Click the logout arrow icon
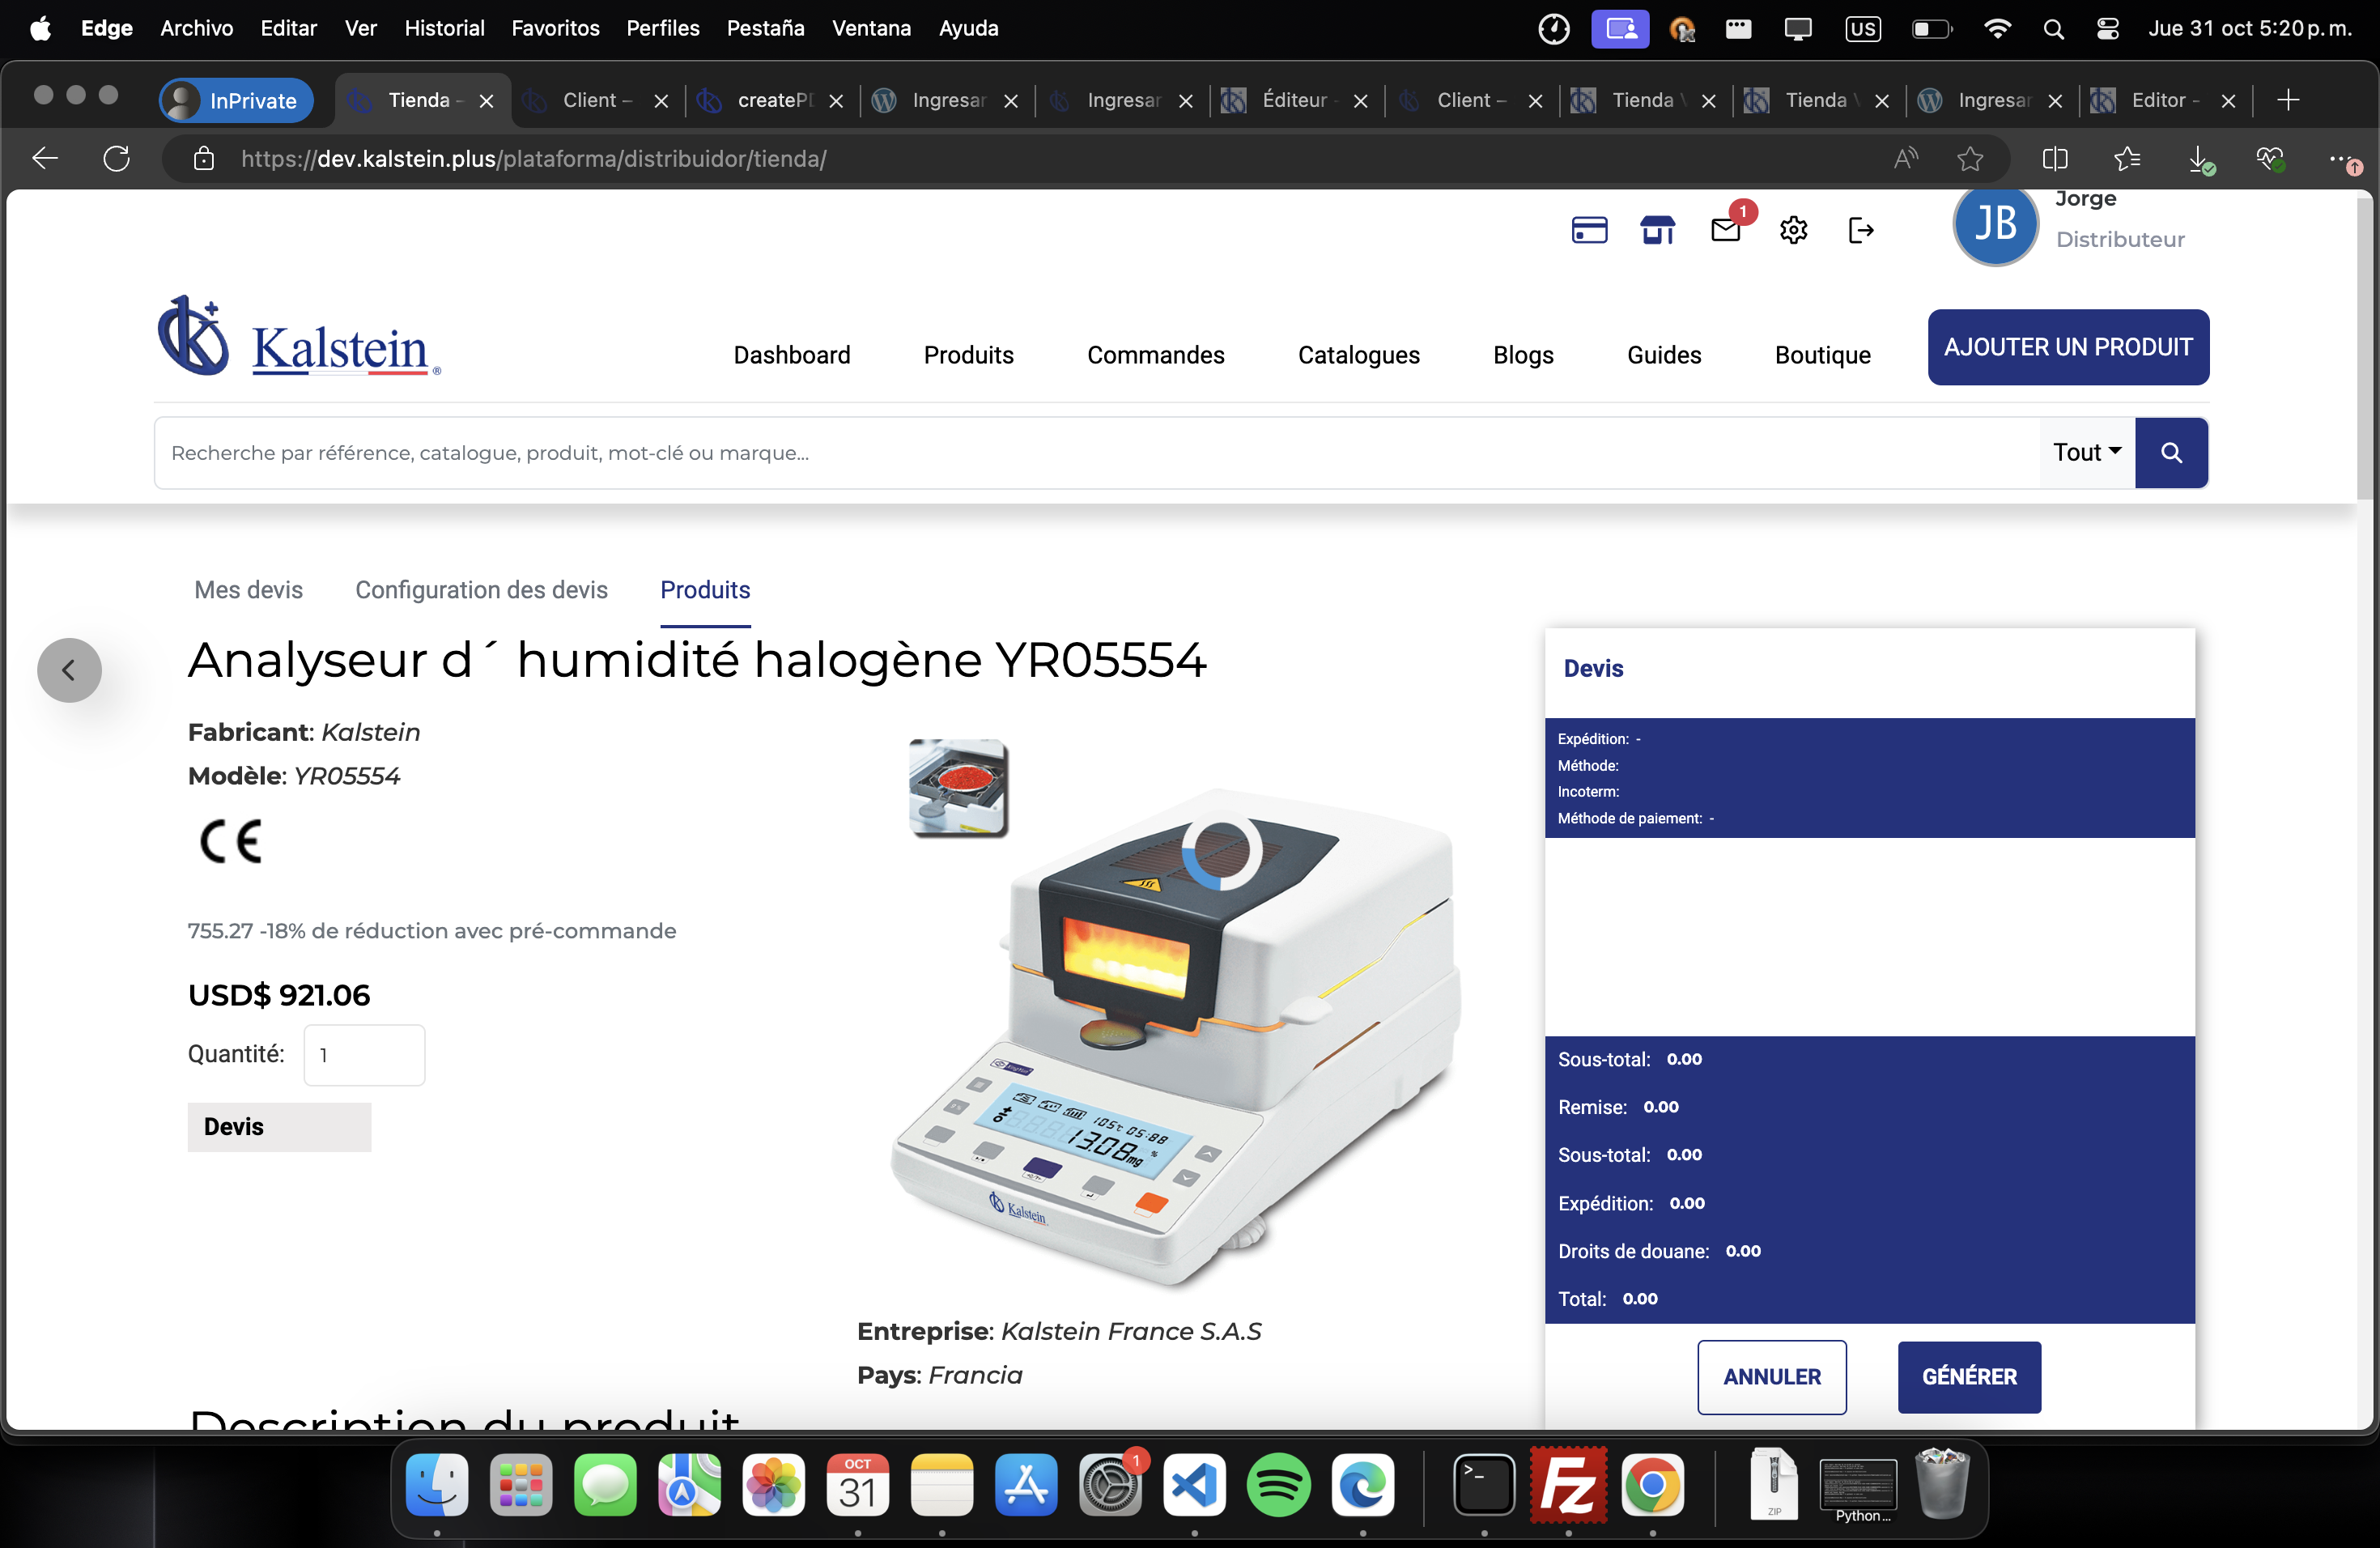 coord(1860,230)
